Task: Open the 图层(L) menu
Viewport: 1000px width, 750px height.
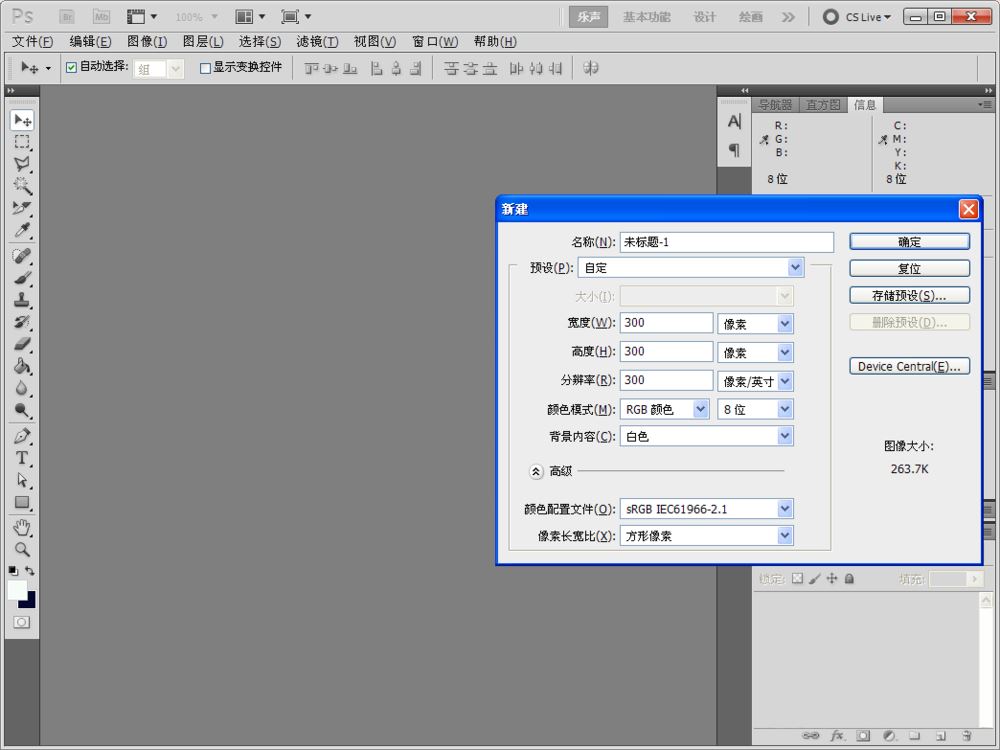Action: coord(203,41)
